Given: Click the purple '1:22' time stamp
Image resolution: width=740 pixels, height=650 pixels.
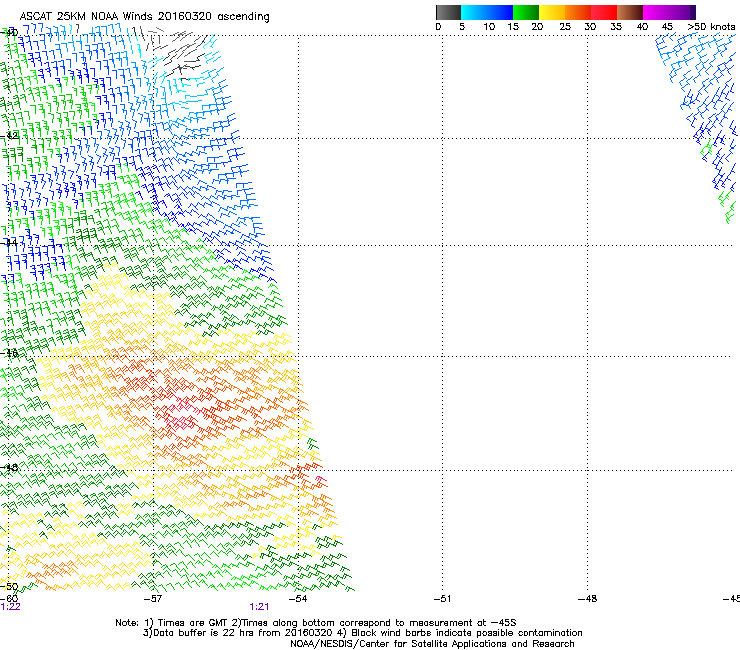Looking at the screenshot, I should point(10,607).
